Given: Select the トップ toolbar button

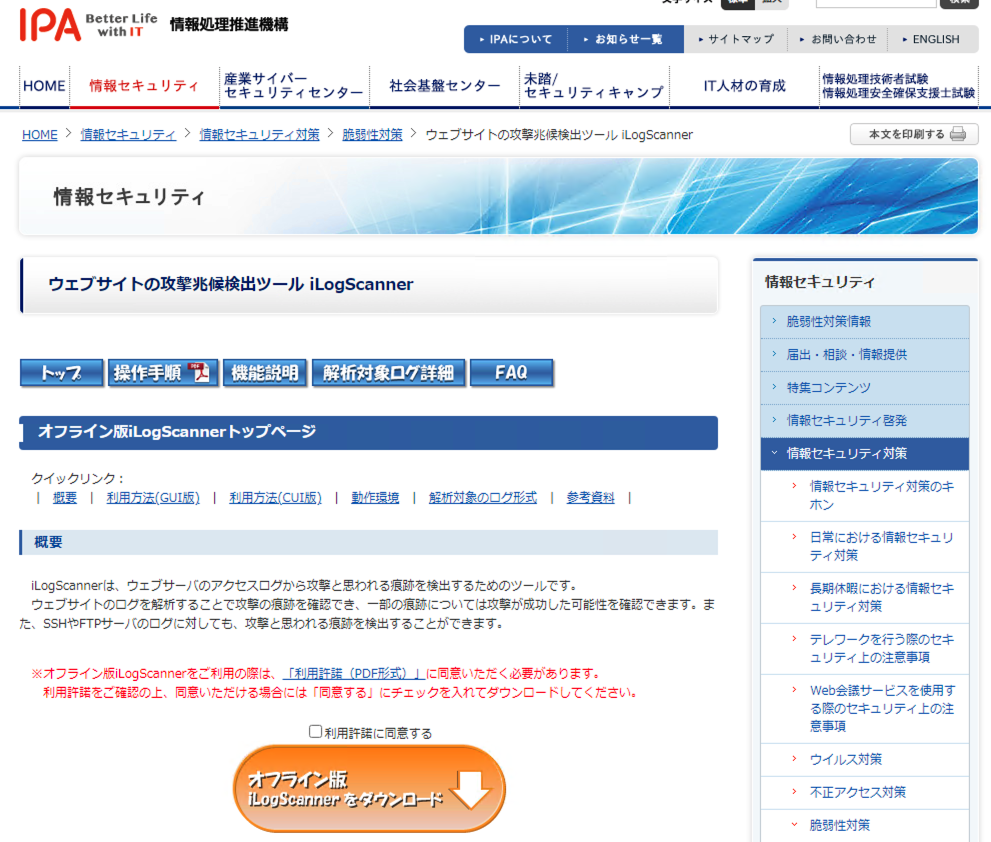Looking at the screenshot, I should [63, 372].
